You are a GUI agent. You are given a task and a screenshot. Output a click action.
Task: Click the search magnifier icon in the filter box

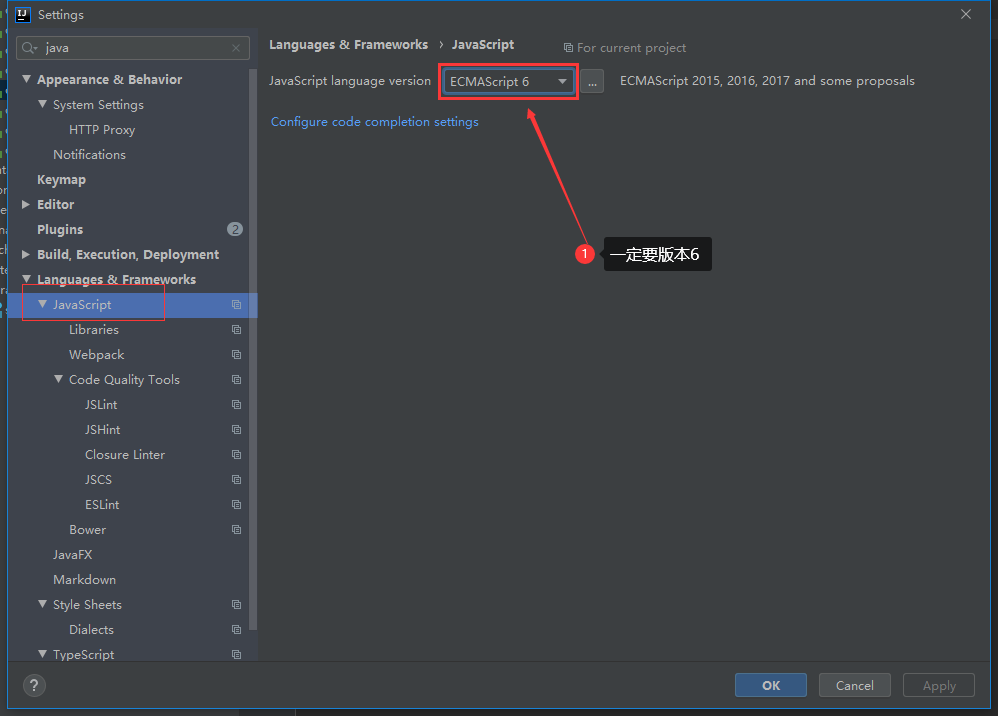point(29,48)
